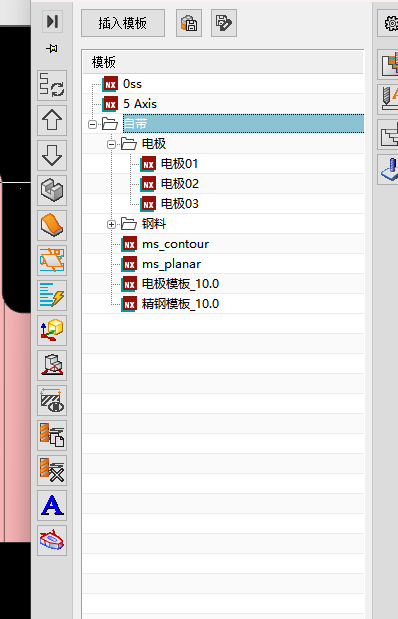This screenshot has height=619, width=398.
Task: Click the coordinate axes with cube icon
Action: pyautogui.click(x=52, y=330)
